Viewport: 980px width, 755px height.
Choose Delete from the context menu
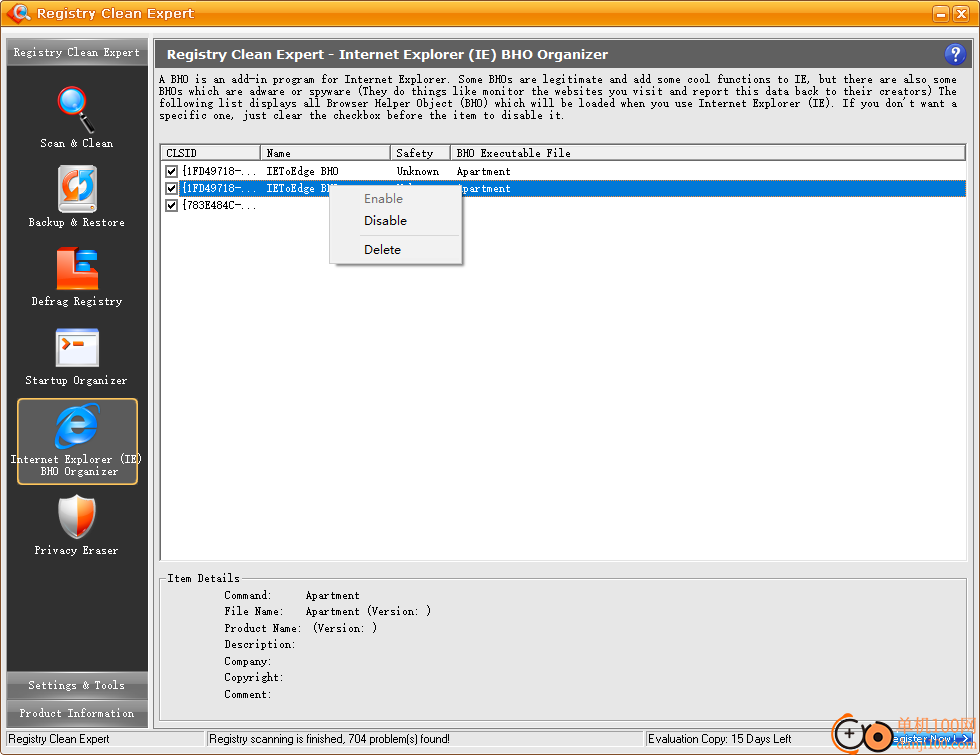[382, 249]
